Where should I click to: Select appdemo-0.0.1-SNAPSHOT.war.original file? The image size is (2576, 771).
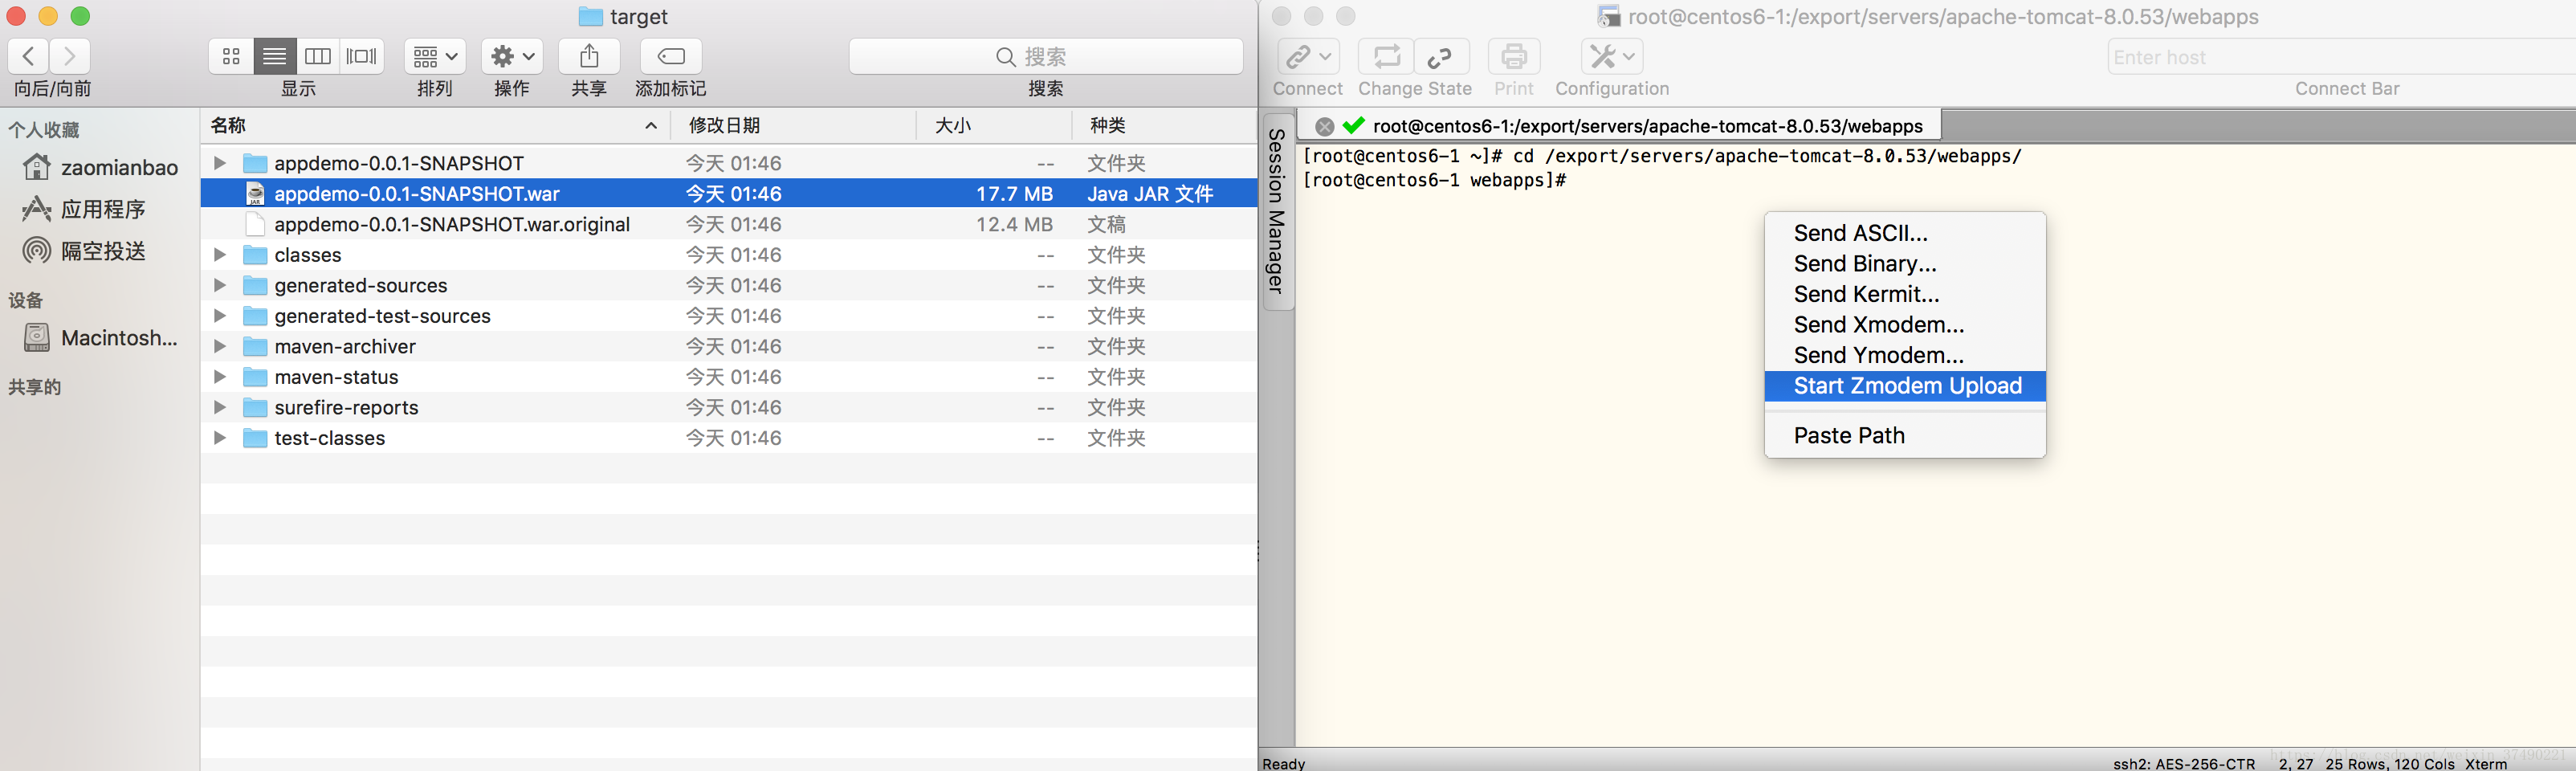click(x=452, y=224)
